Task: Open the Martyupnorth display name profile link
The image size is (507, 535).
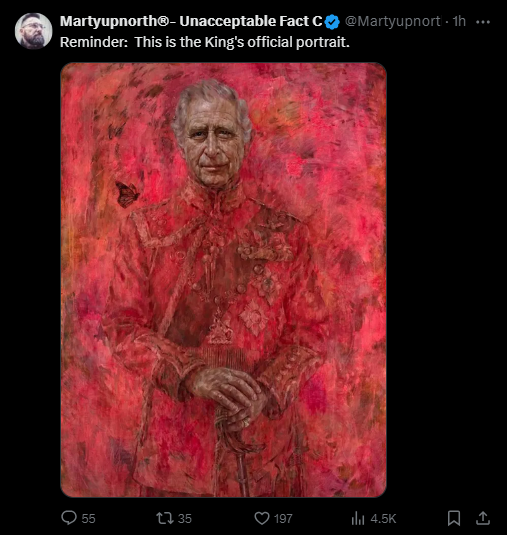Action: (191, 21)
